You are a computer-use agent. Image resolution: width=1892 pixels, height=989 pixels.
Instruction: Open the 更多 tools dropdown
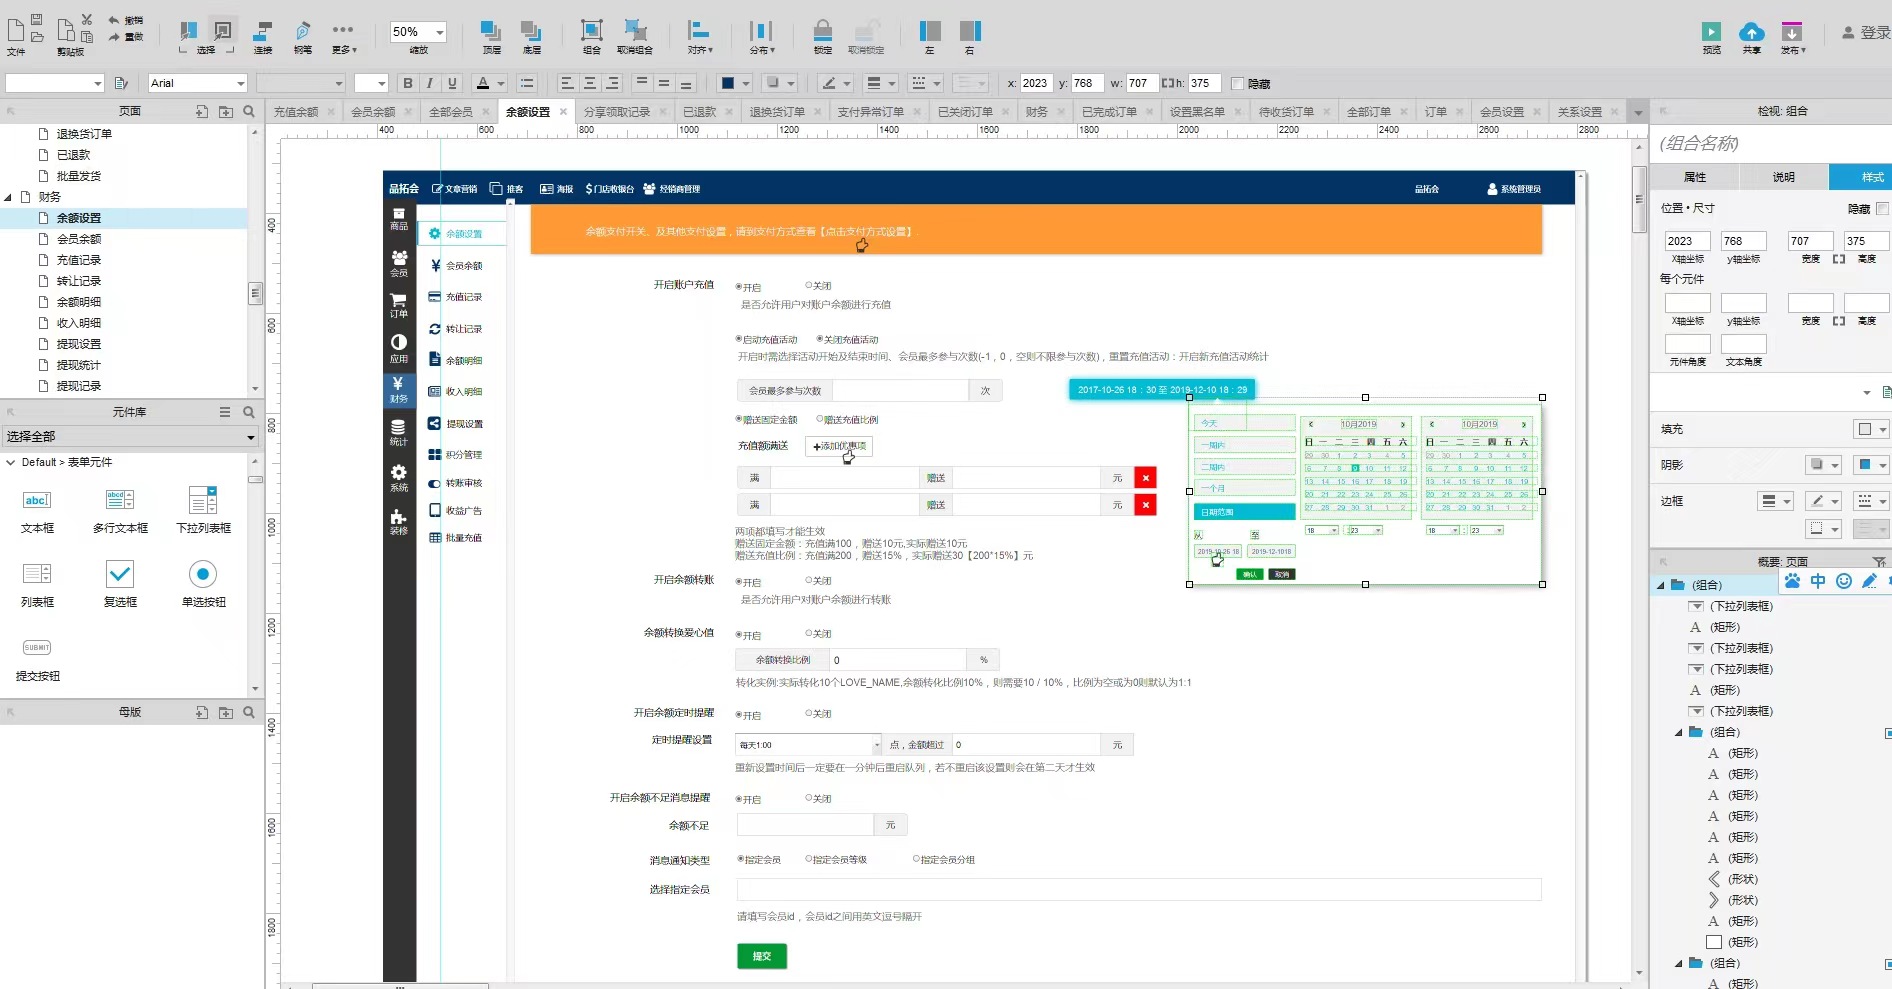[343, 37]
